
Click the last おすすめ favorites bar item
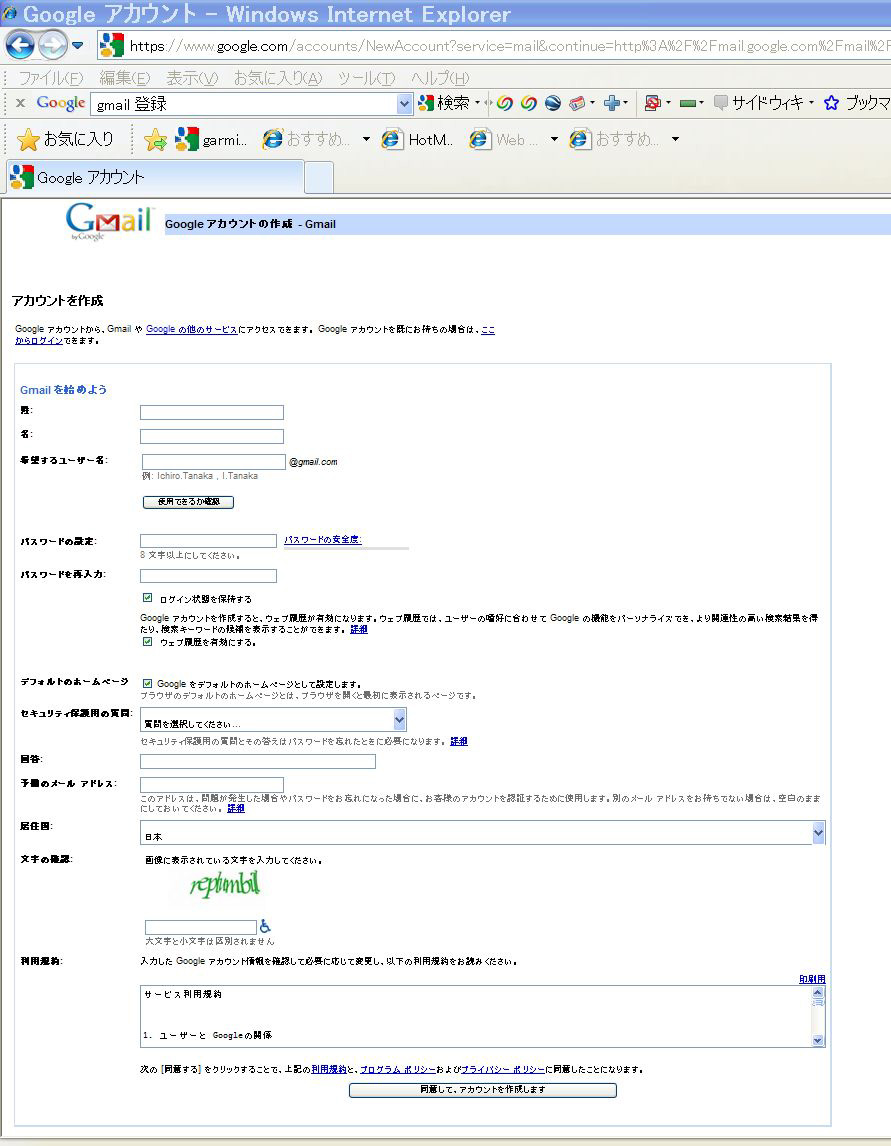tap(615, 139)
